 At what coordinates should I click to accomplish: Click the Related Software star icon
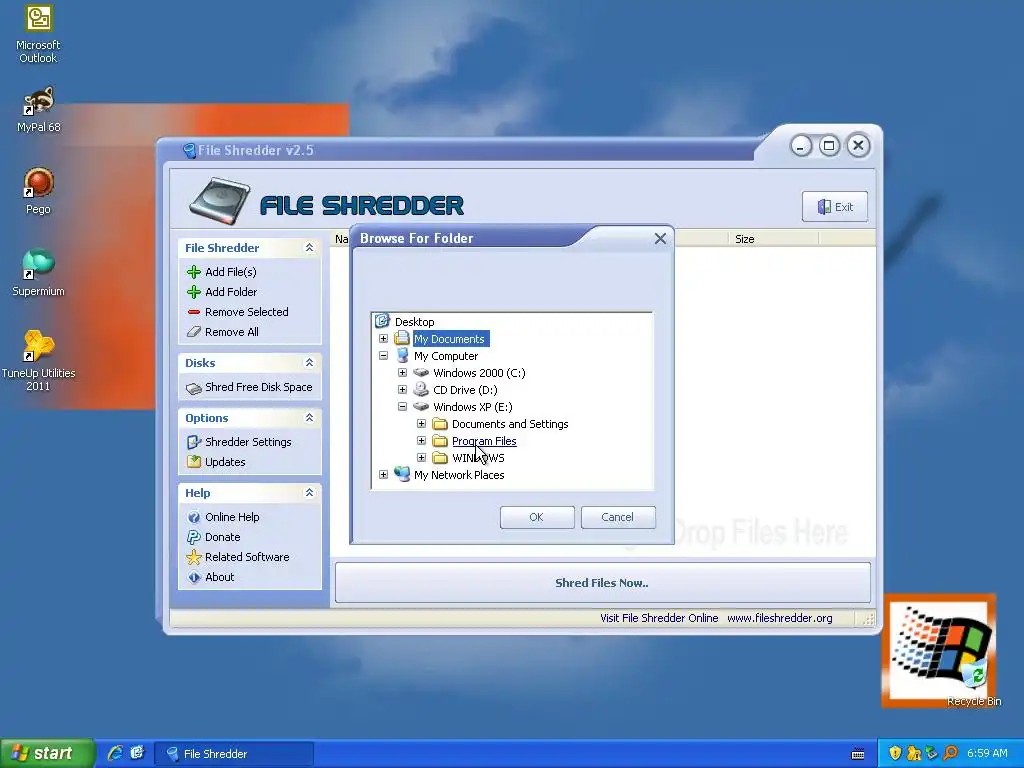(x=193, y=557)
